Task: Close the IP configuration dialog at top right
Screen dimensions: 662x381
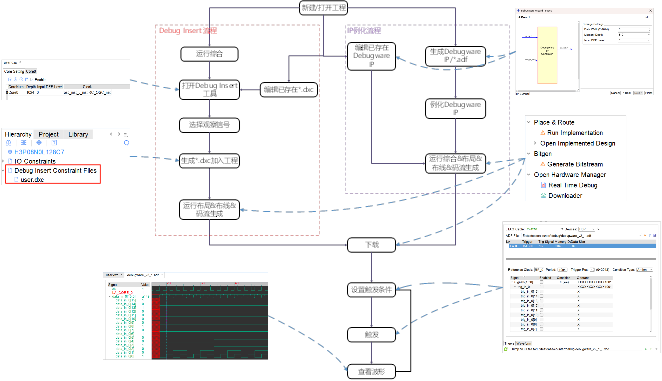Action: click(x=651, y=11)
